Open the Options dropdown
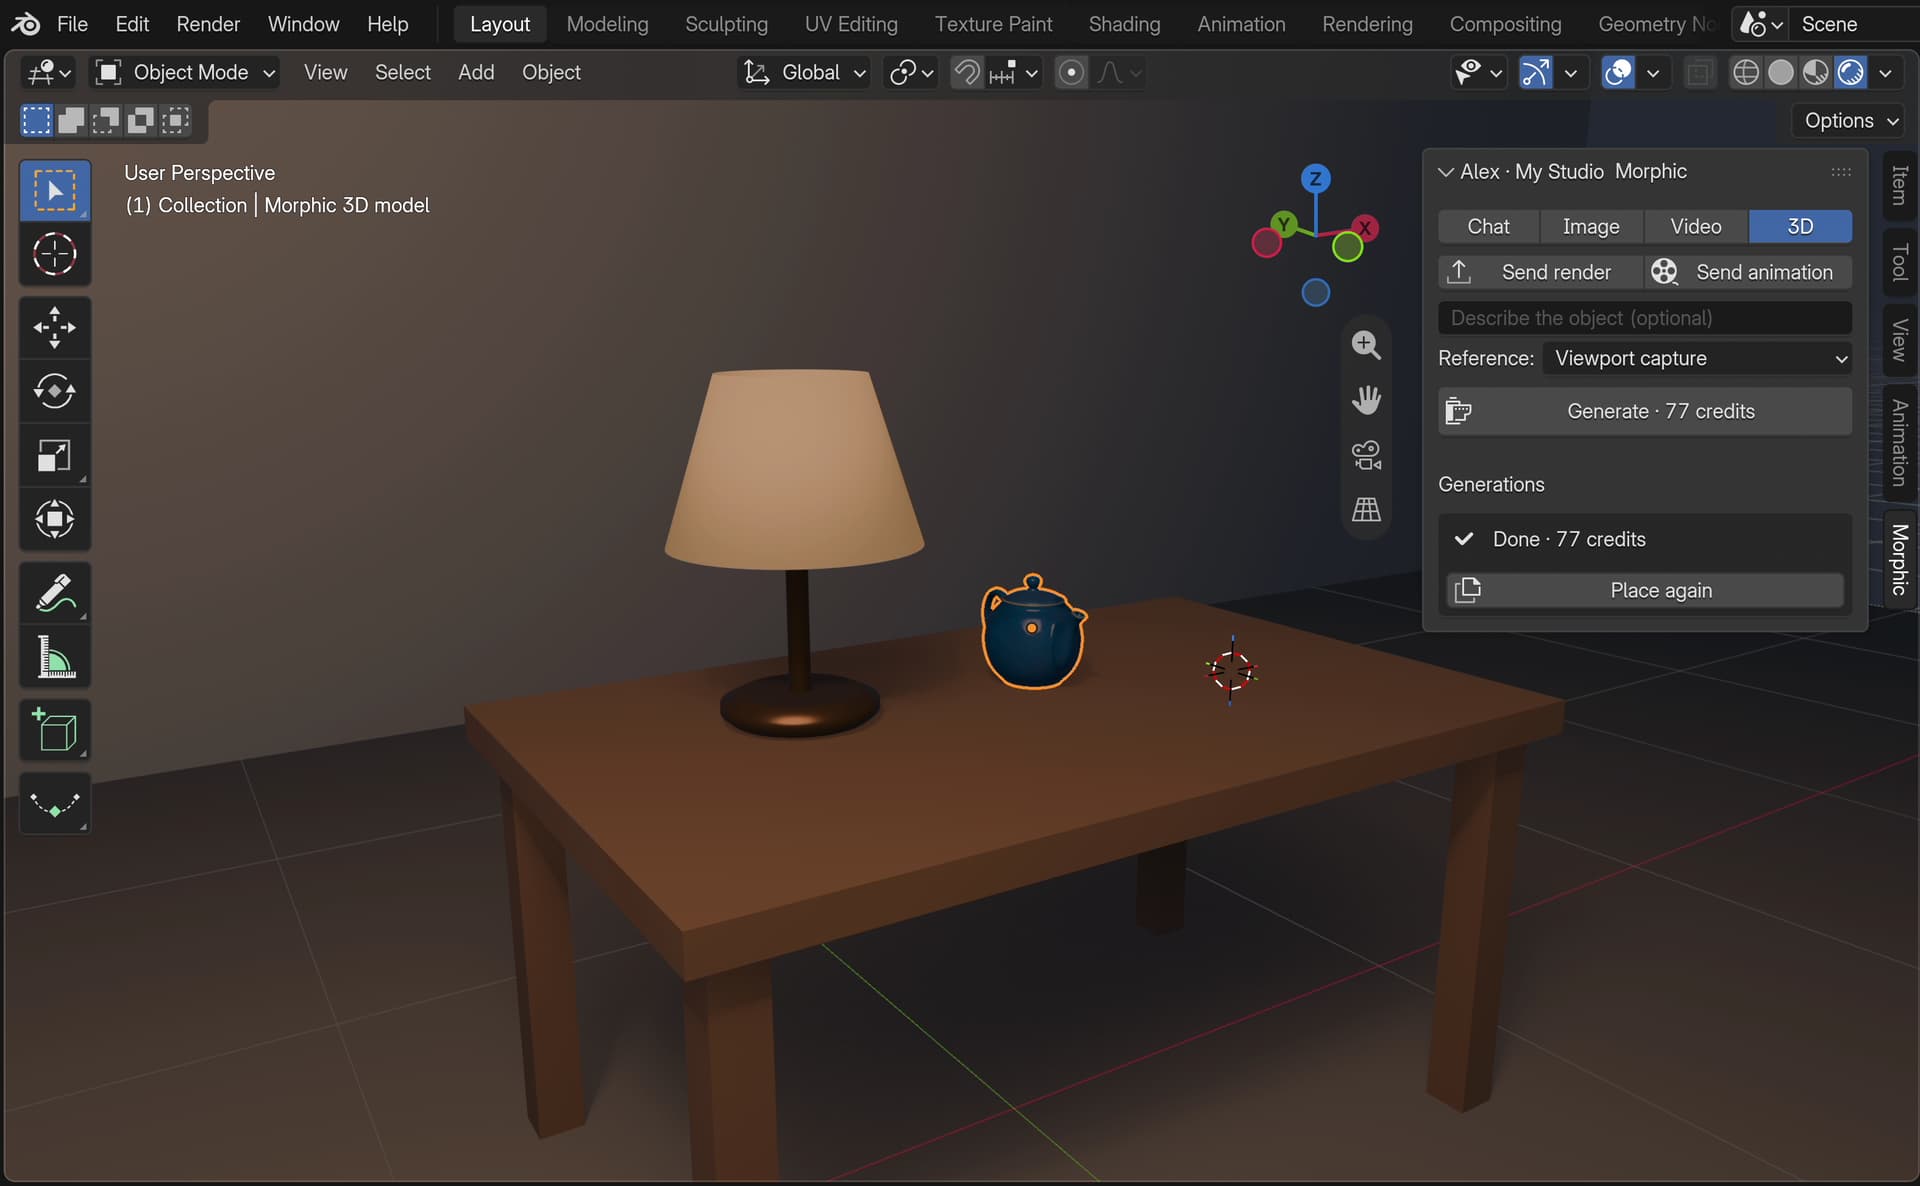The height and width of the screenshot is (1186, 1920). click(x=1850, y=120)
